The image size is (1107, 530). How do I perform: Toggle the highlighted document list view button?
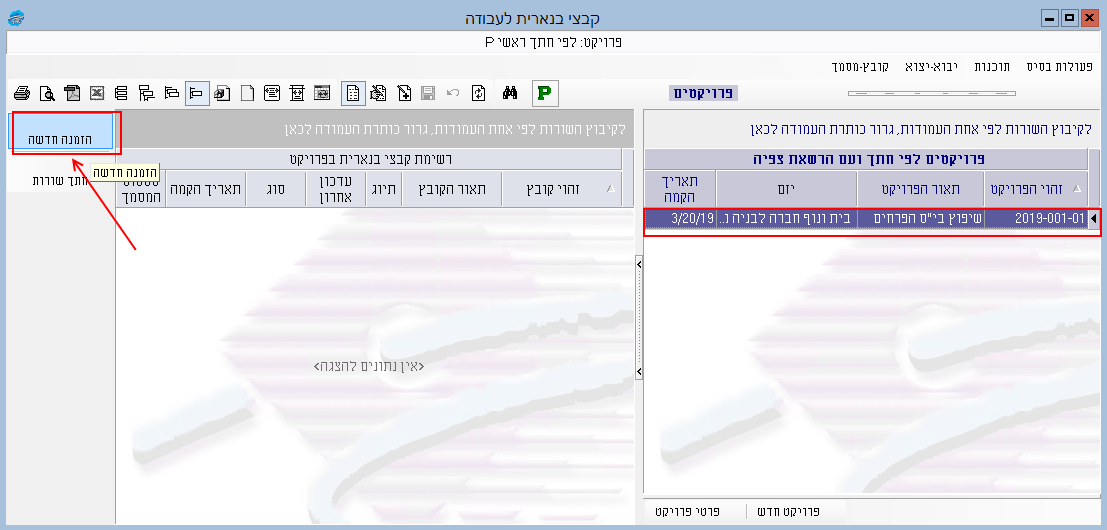tap(352, 94)
